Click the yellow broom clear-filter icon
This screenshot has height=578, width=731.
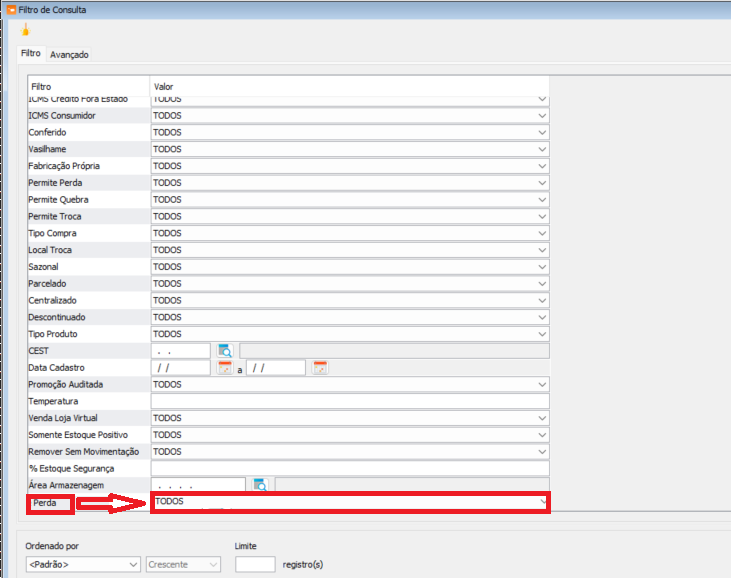click(25, 30)
